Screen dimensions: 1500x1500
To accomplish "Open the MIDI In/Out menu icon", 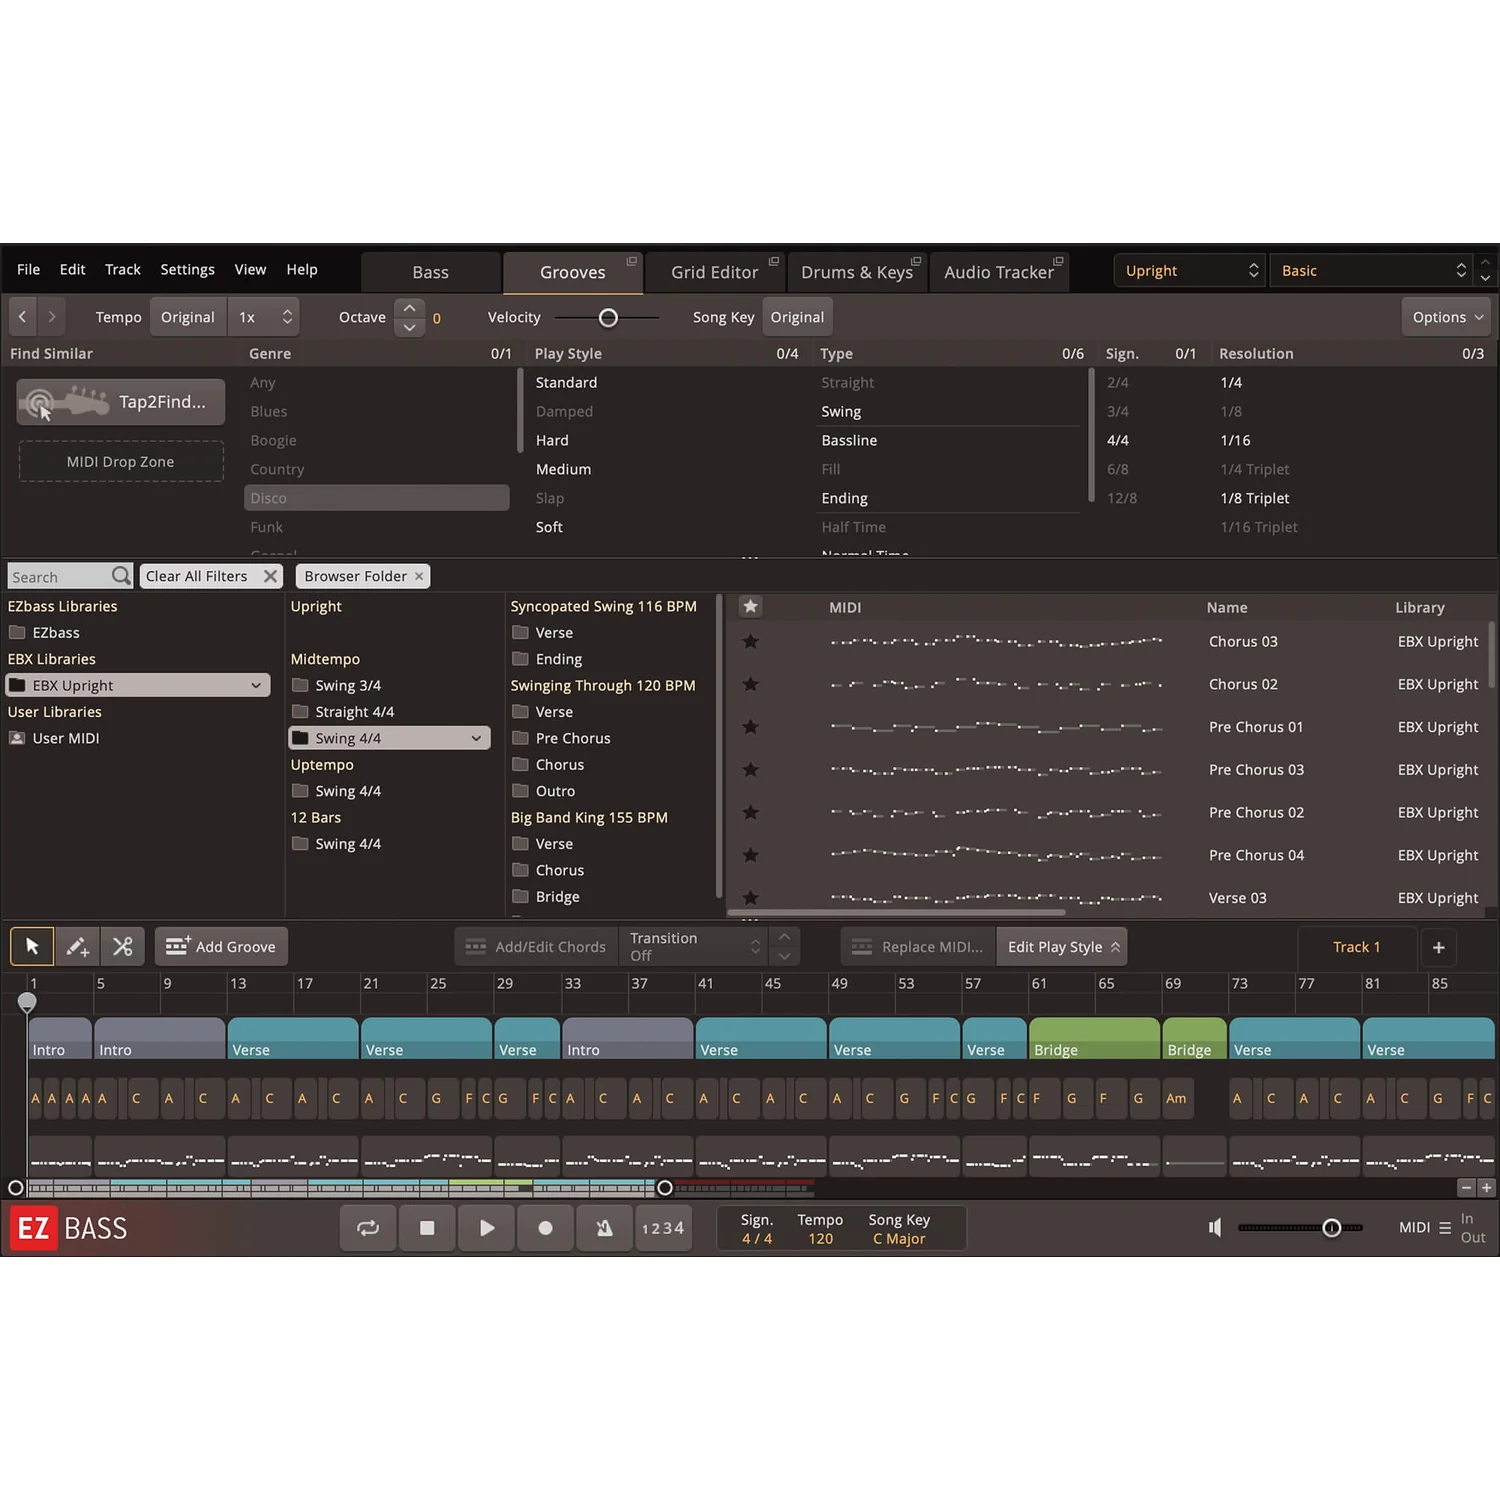I will point(1445,1228).
